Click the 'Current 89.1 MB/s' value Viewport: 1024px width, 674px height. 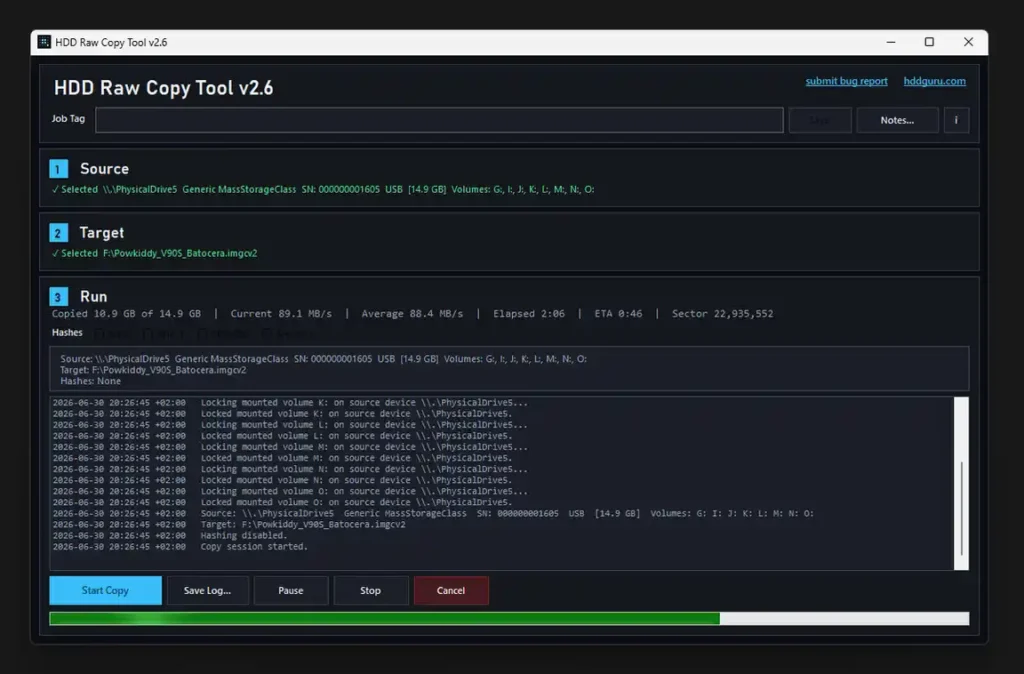tap(281, 313)
